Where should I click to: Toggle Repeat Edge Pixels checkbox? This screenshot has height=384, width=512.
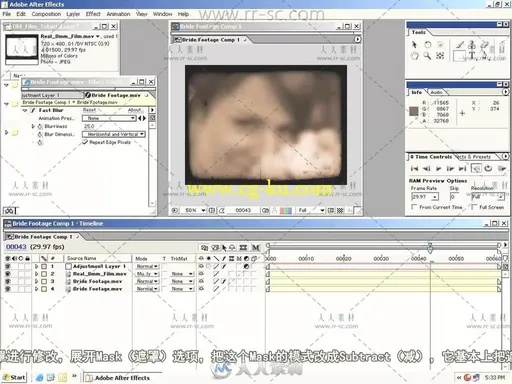(85, 142)
